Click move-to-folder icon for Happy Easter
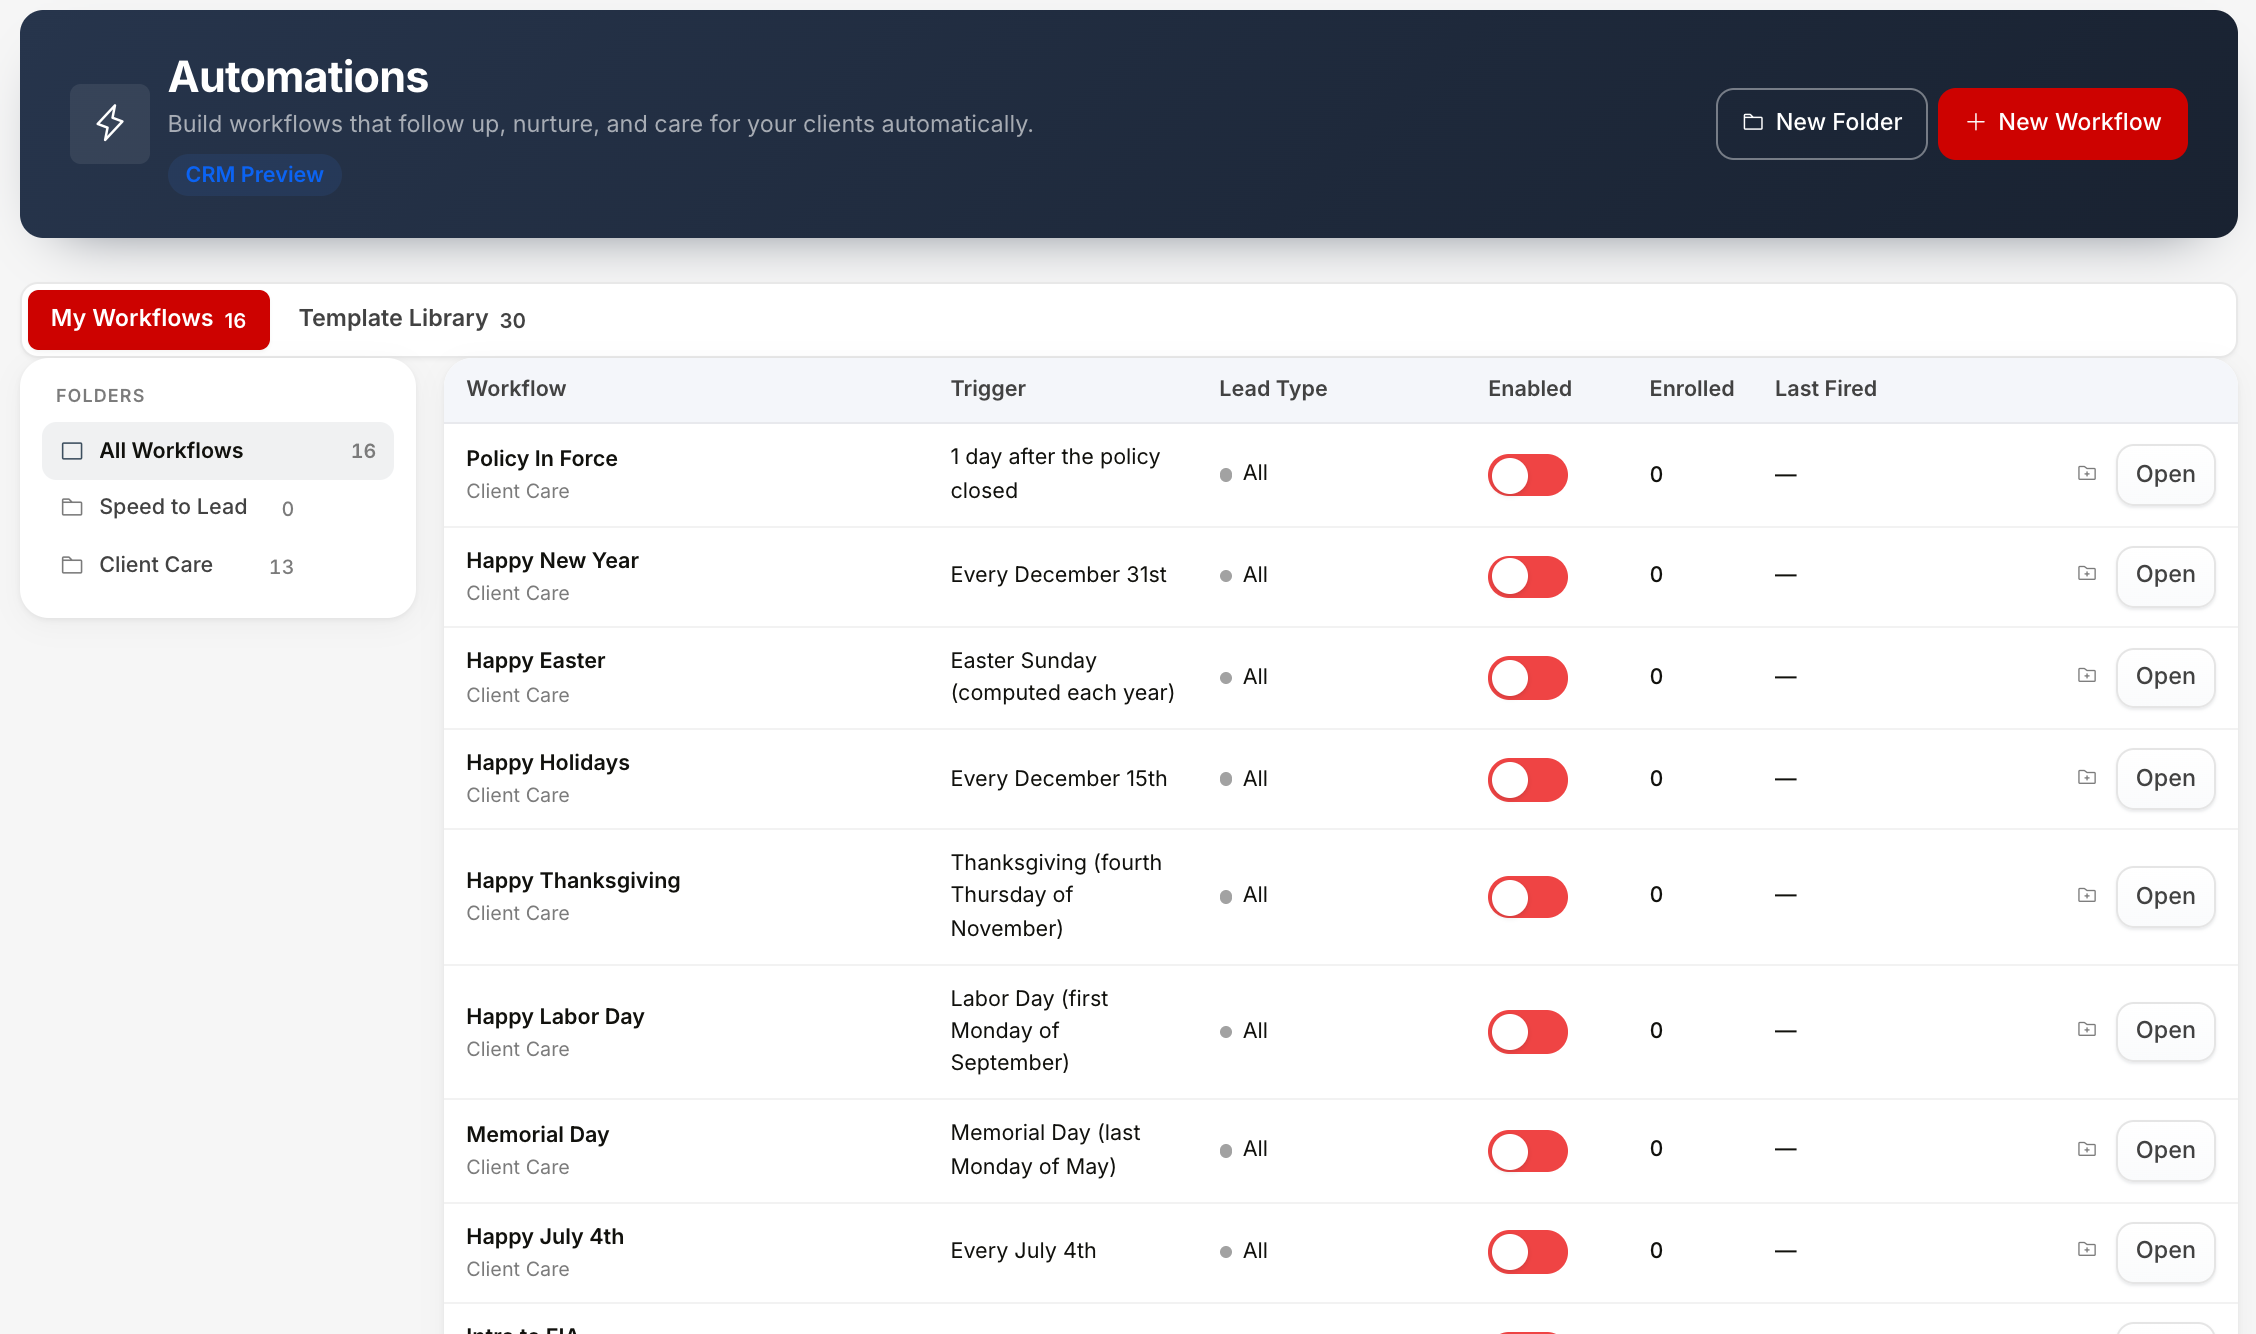This screenshot has height=1334, width=2256. 2087,675
